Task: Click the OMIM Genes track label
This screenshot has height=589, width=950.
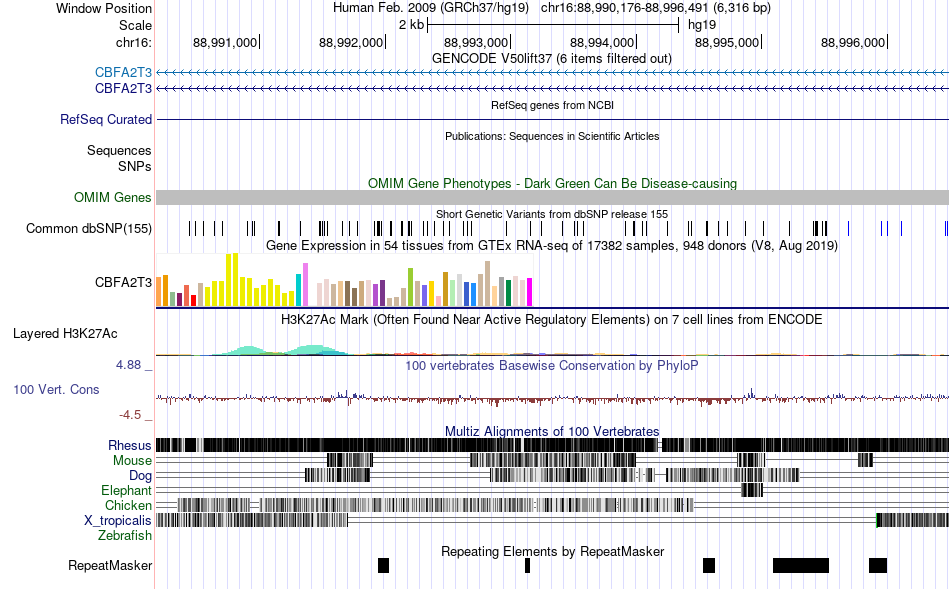Action: (x=112, y=198)
